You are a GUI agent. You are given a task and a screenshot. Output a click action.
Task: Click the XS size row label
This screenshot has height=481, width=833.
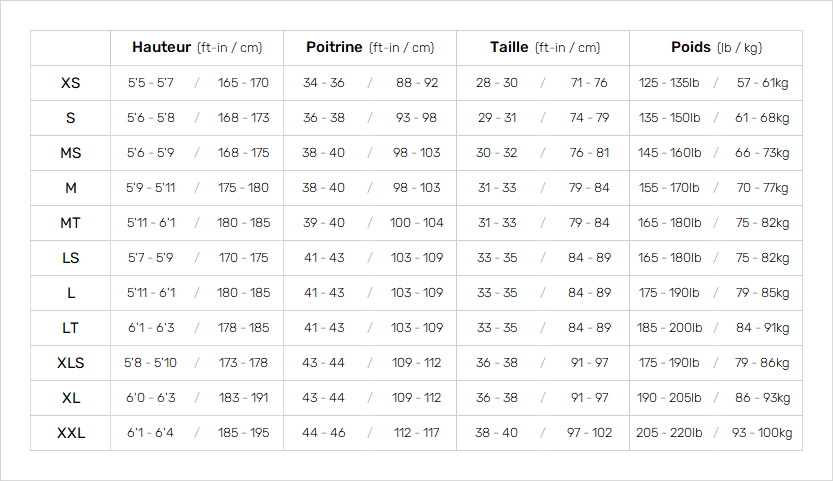(x=71, y=83)
